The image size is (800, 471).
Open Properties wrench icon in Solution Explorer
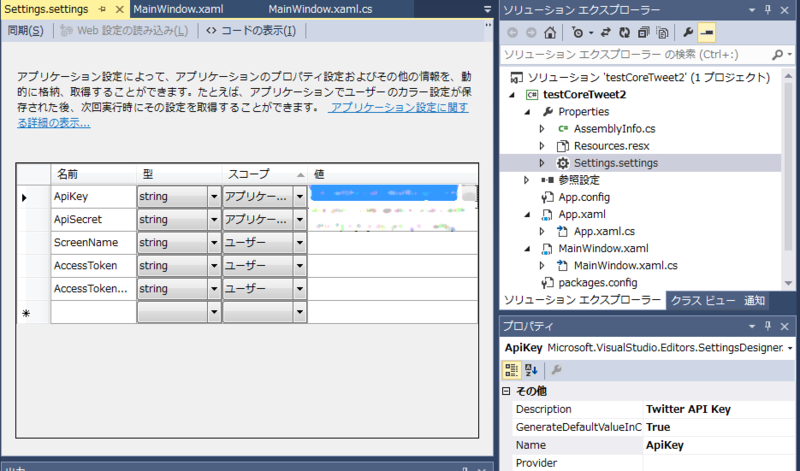point(688,33)
